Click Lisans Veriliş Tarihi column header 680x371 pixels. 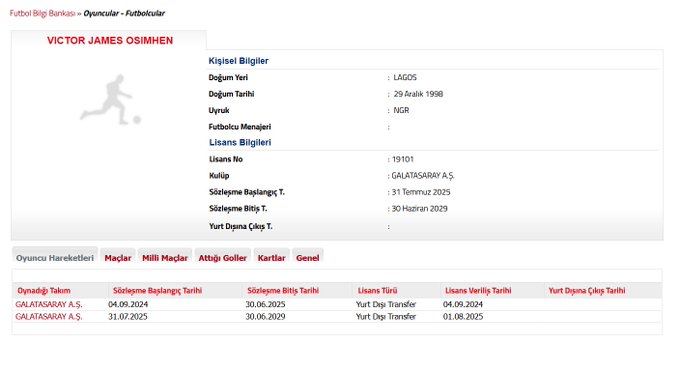click(x=478, y=291)
